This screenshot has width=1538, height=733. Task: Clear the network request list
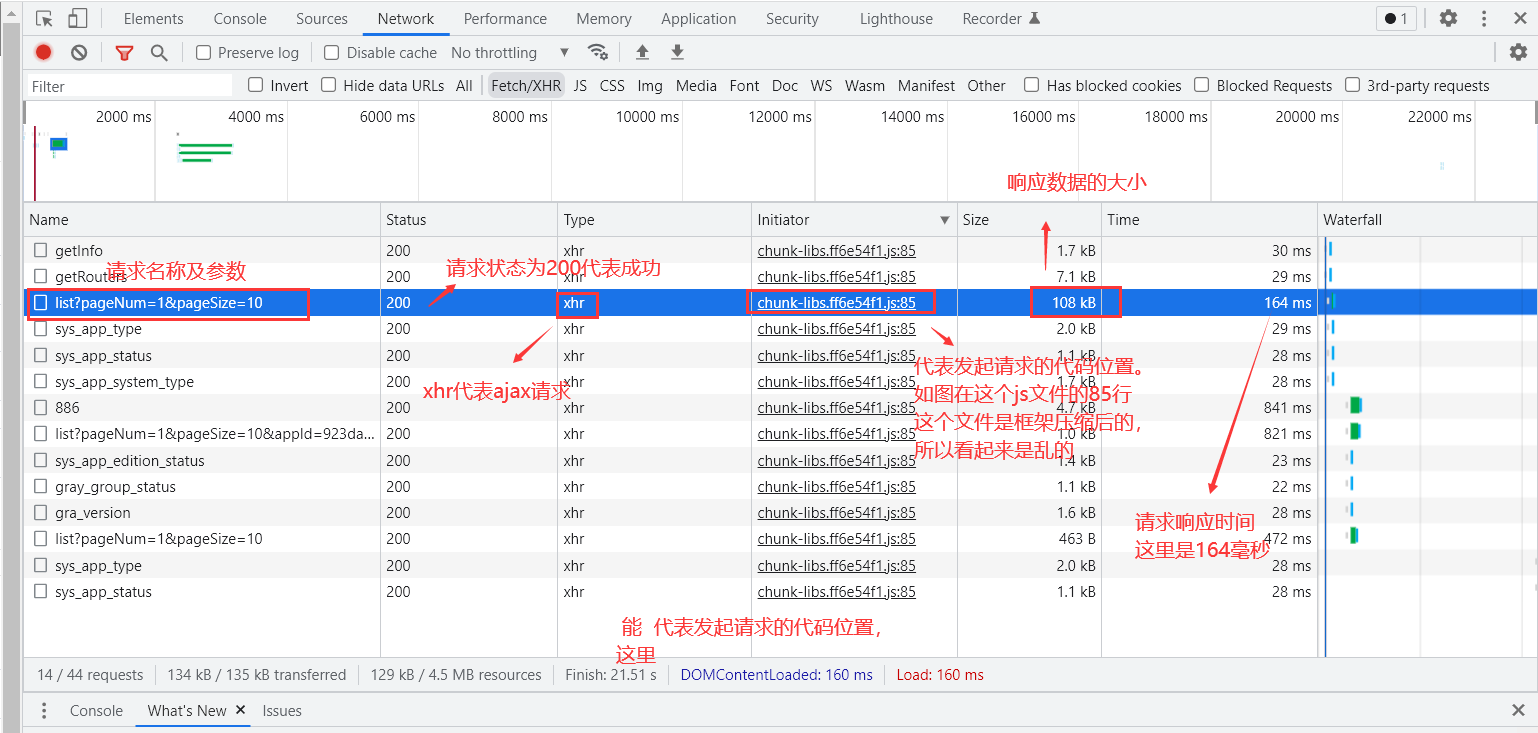[79, 52]
